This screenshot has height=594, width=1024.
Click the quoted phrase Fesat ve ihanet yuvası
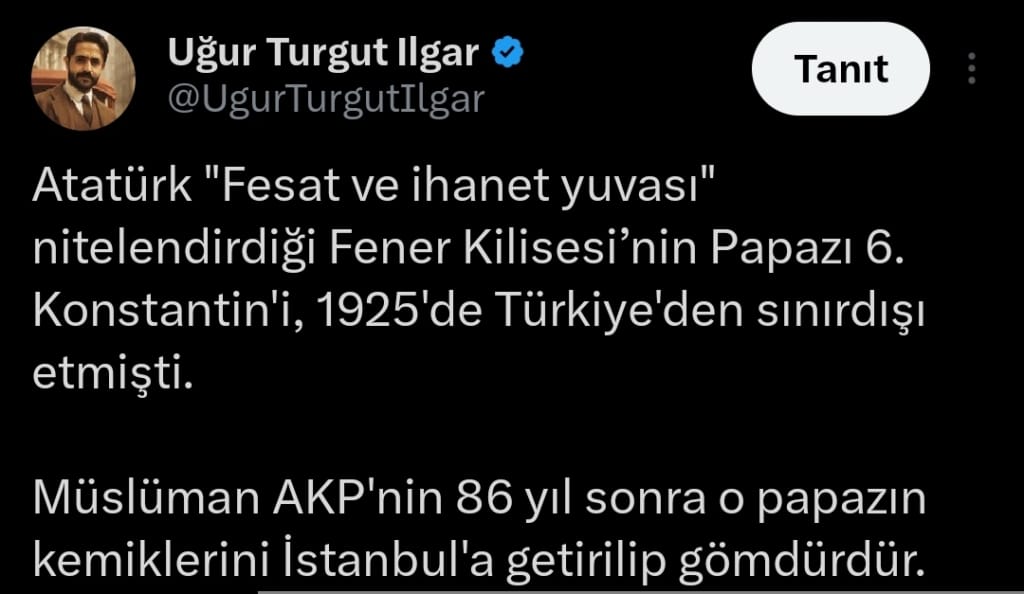(460, 187)
